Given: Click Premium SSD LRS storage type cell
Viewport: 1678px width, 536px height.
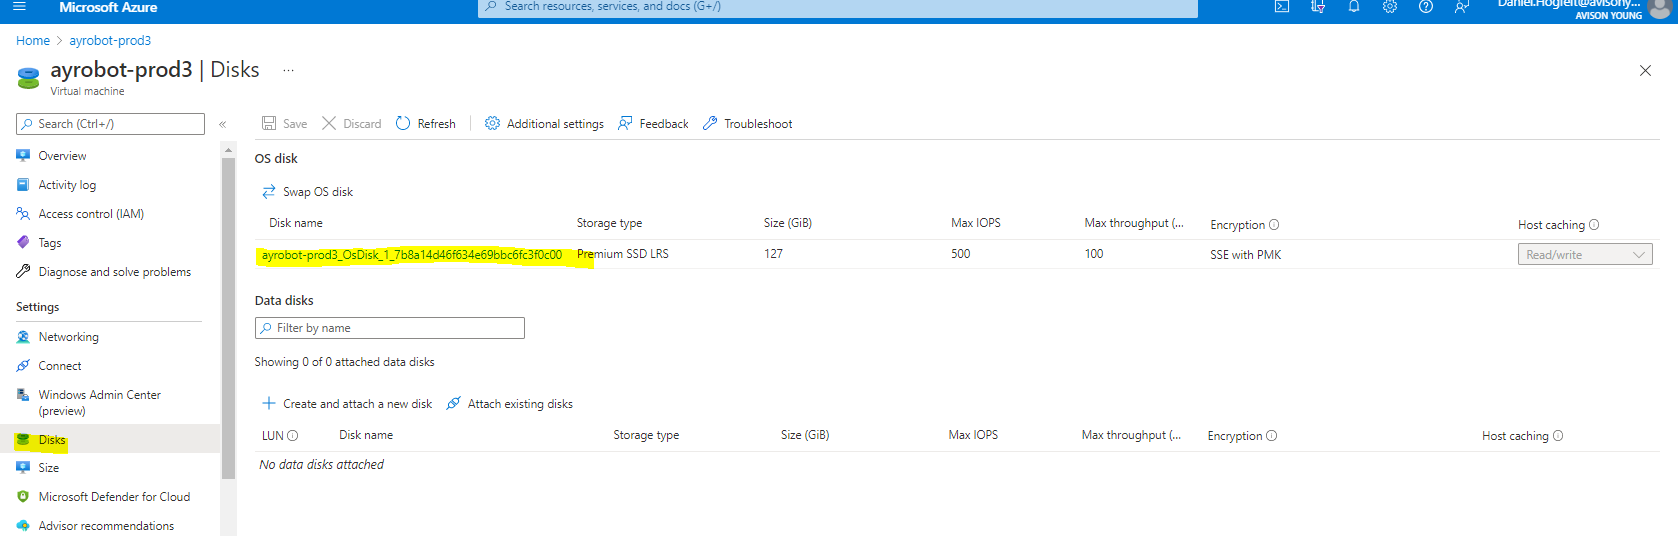Looking at the screenshot, I should (x=623, y=254).
